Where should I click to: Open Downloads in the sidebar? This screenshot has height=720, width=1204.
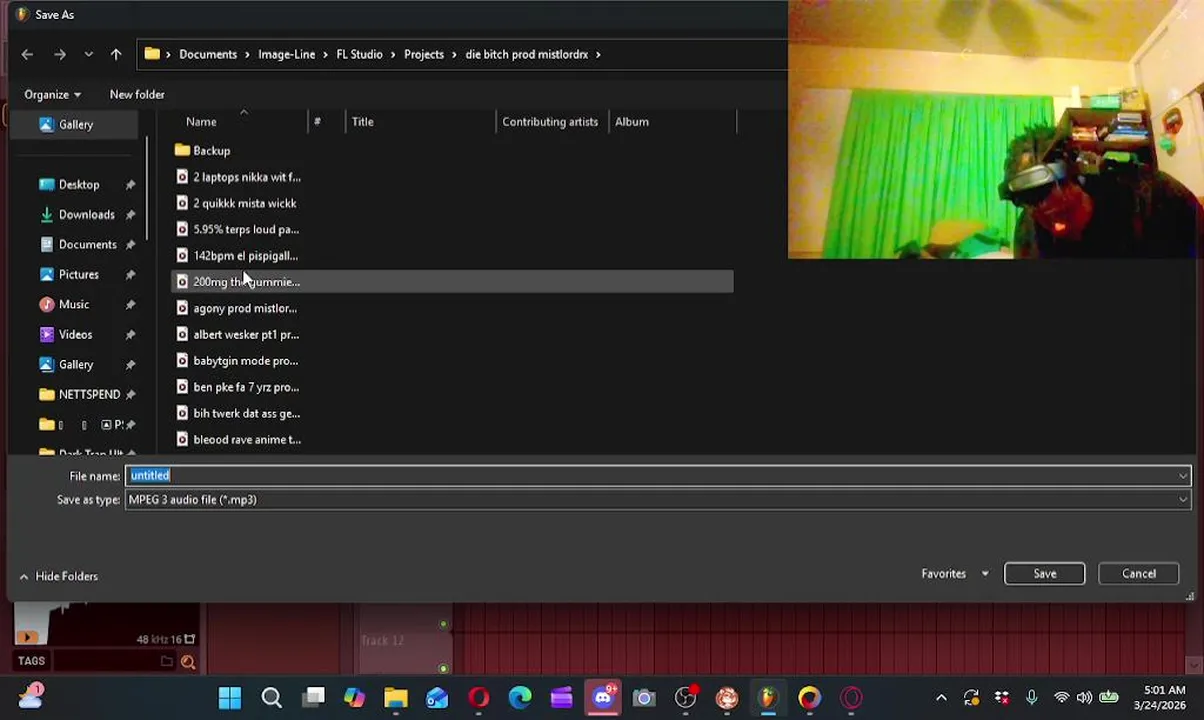[86, 214]
